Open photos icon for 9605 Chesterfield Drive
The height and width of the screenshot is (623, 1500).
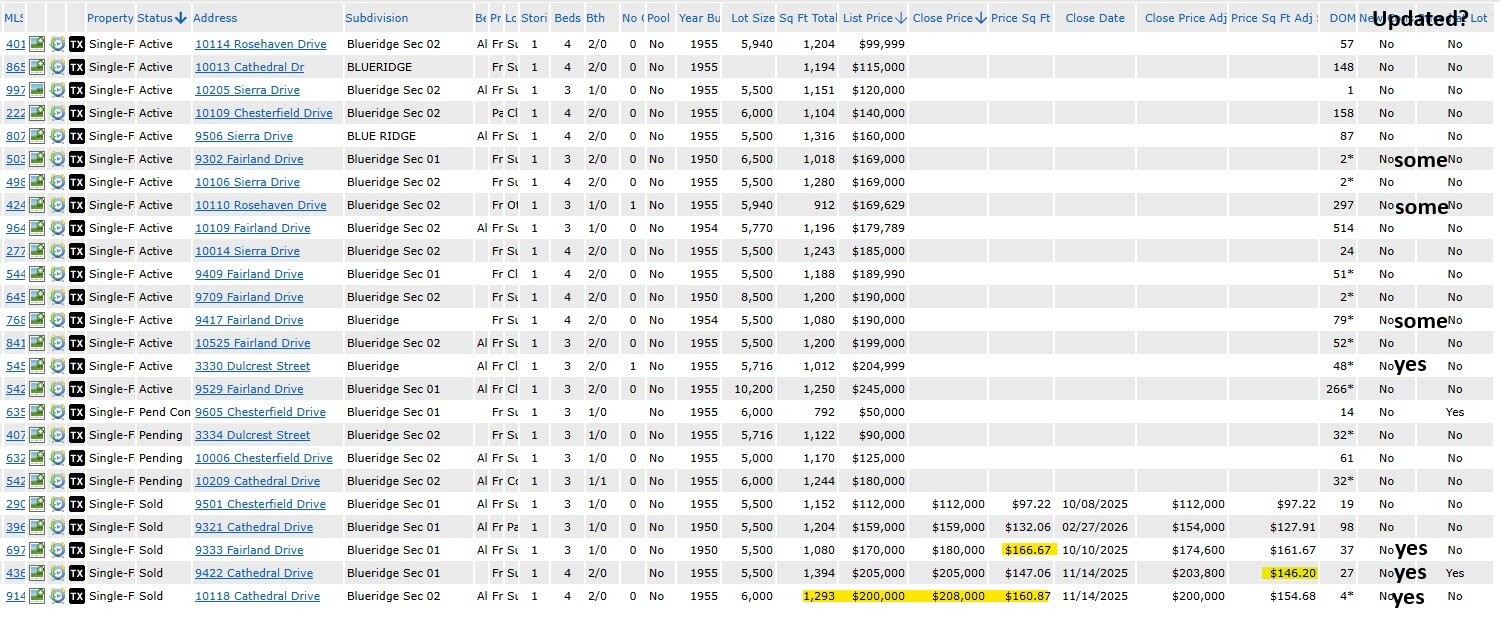37,412
